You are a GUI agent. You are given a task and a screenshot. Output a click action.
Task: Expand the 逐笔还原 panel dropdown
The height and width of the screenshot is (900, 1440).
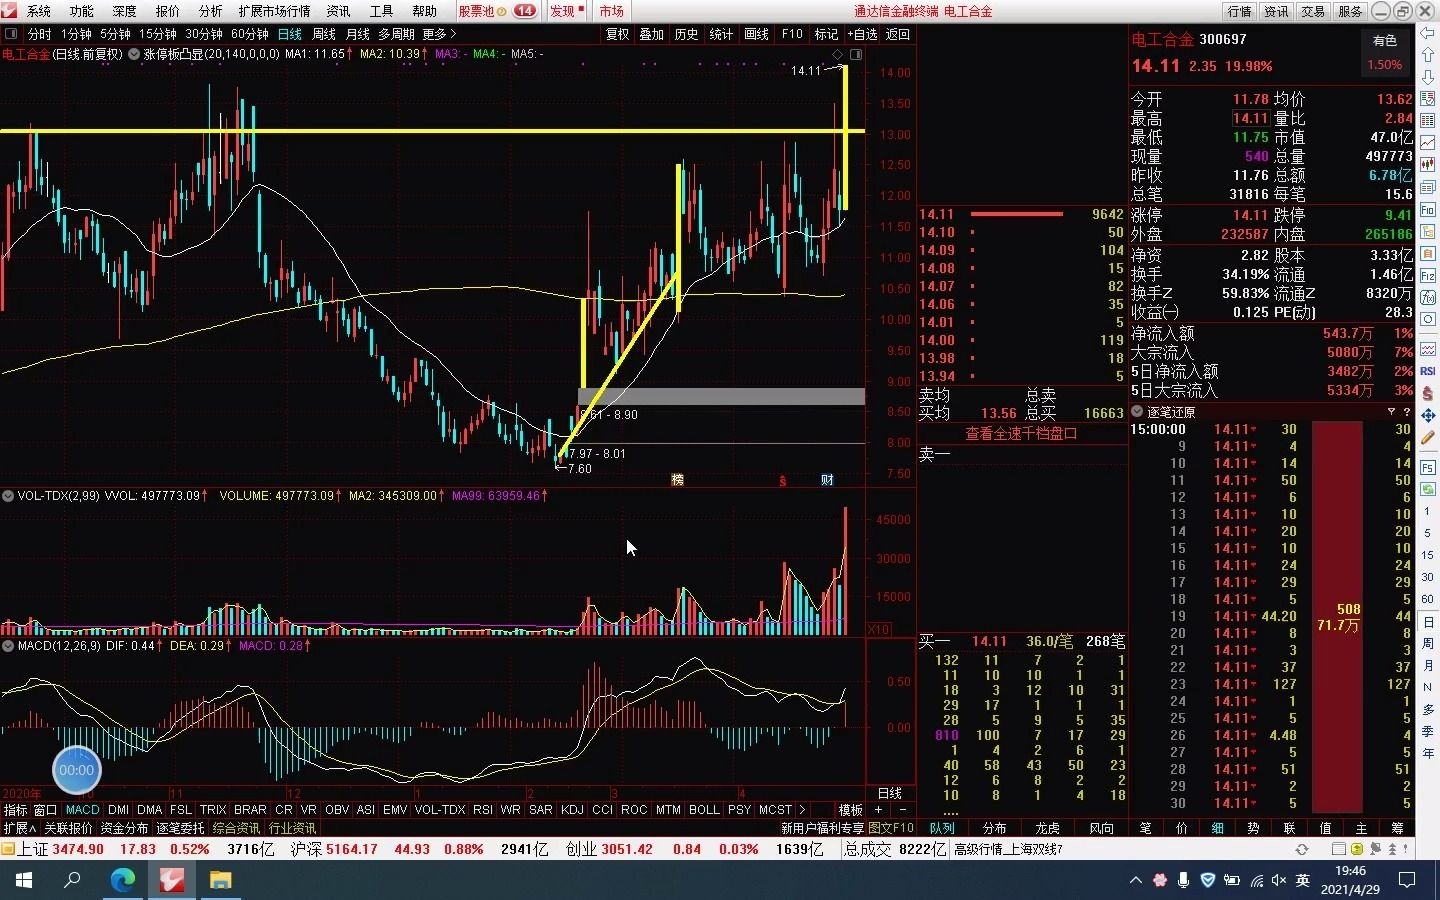1137,412
